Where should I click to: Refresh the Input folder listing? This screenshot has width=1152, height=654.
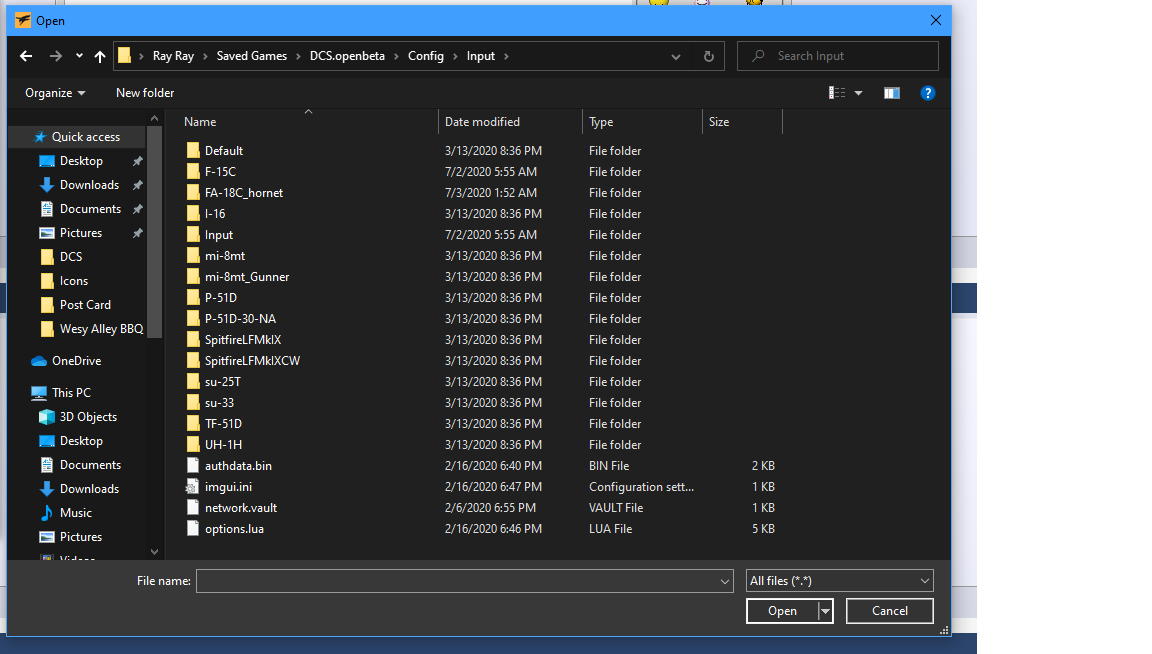pos(709,56)
